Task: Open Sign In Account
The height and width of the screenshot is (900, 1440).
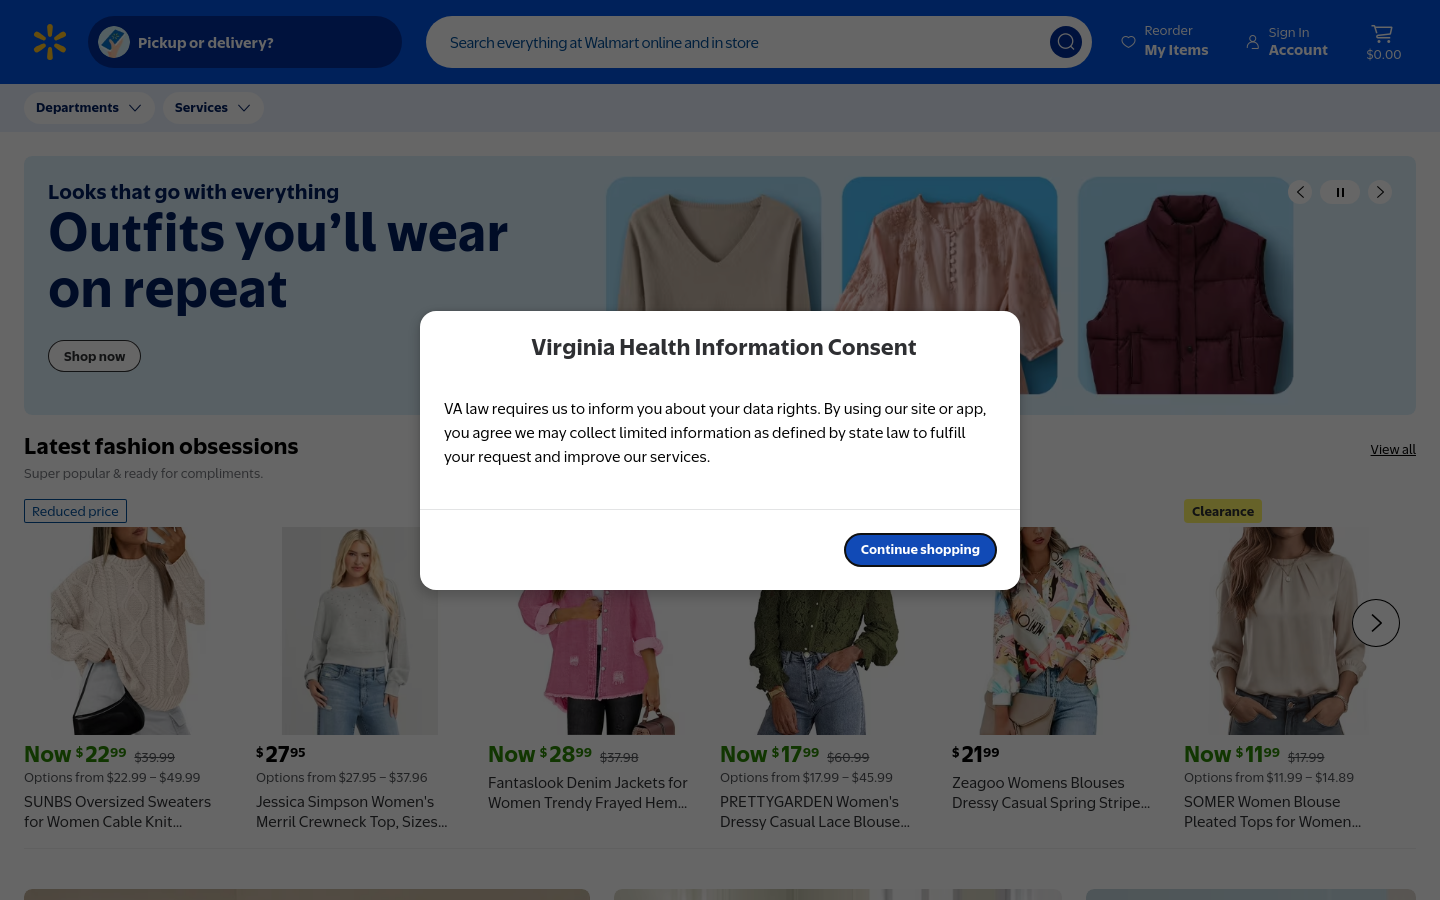Action: 1287,41
